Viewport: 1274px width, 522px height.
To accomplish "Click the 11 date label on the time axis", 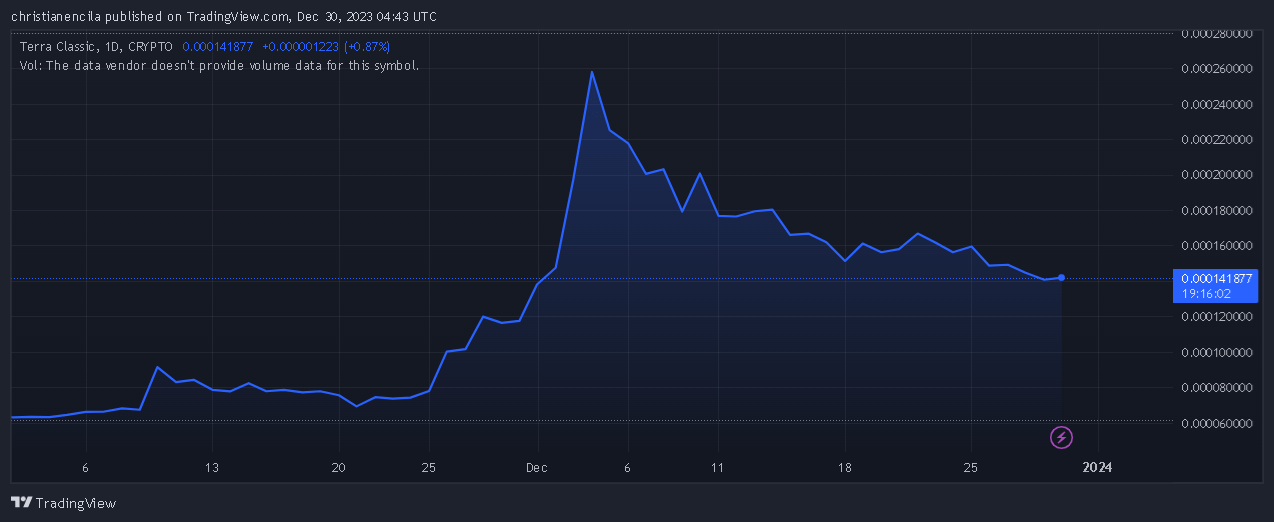I will [718, 467].
